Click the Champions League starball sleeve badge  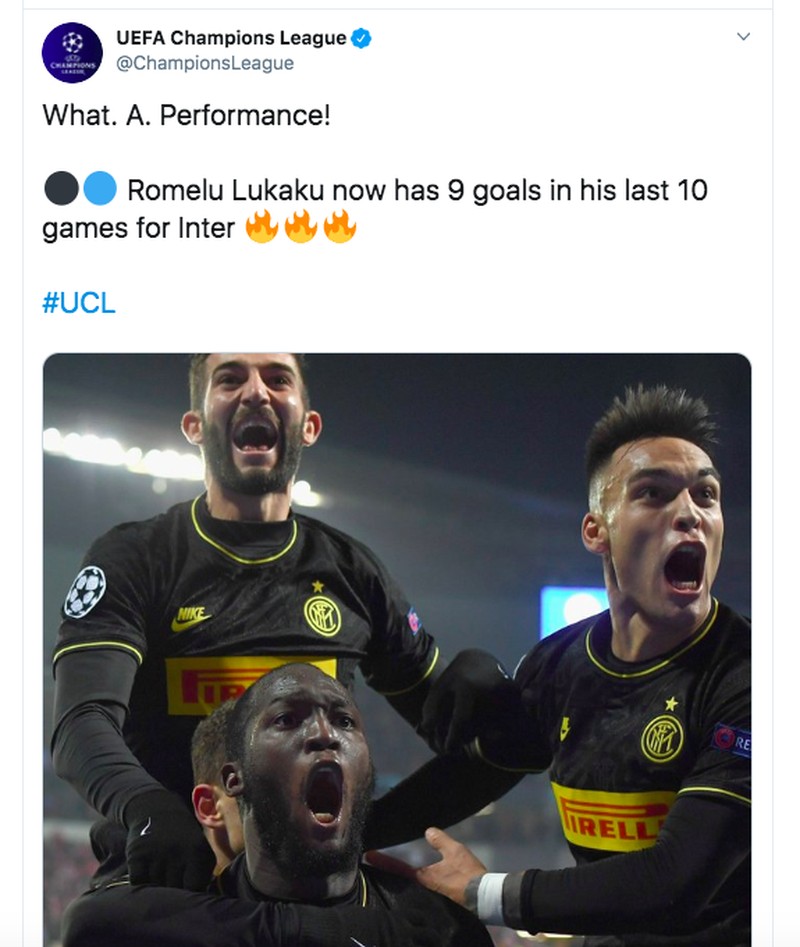(84, 591)
